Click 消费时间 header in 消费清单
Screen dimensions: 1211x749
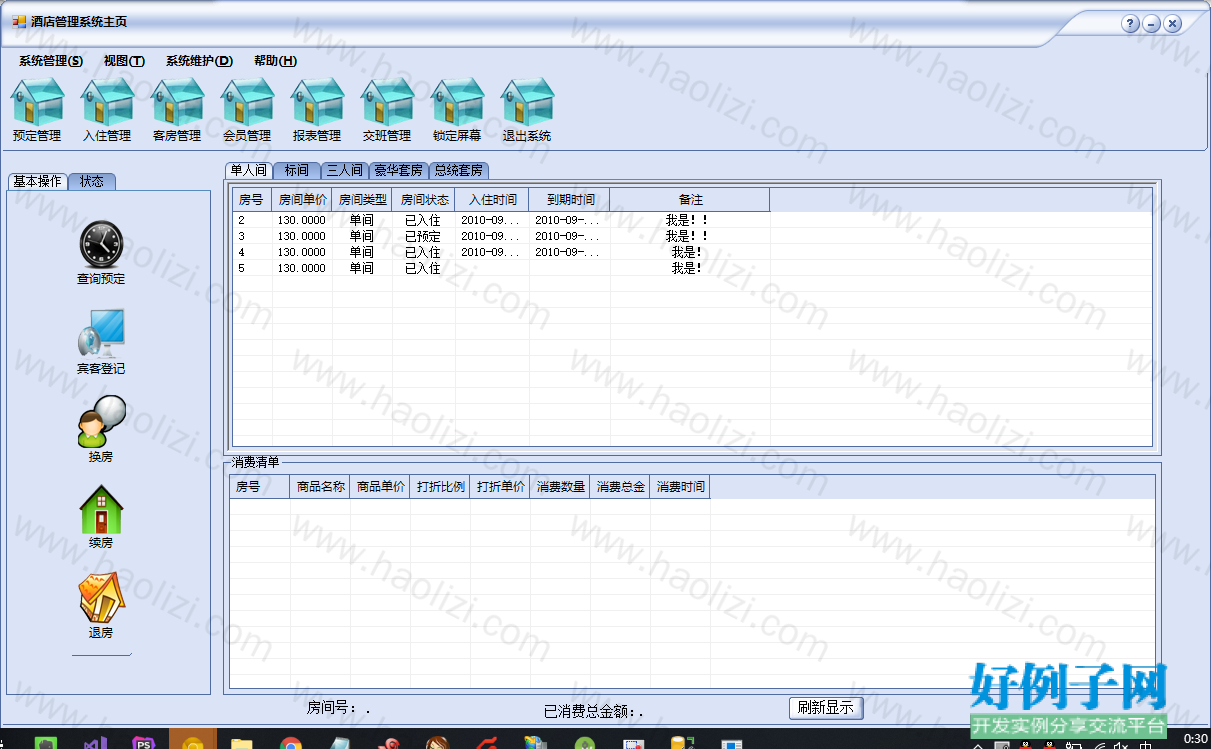click(x=680, y=487)
